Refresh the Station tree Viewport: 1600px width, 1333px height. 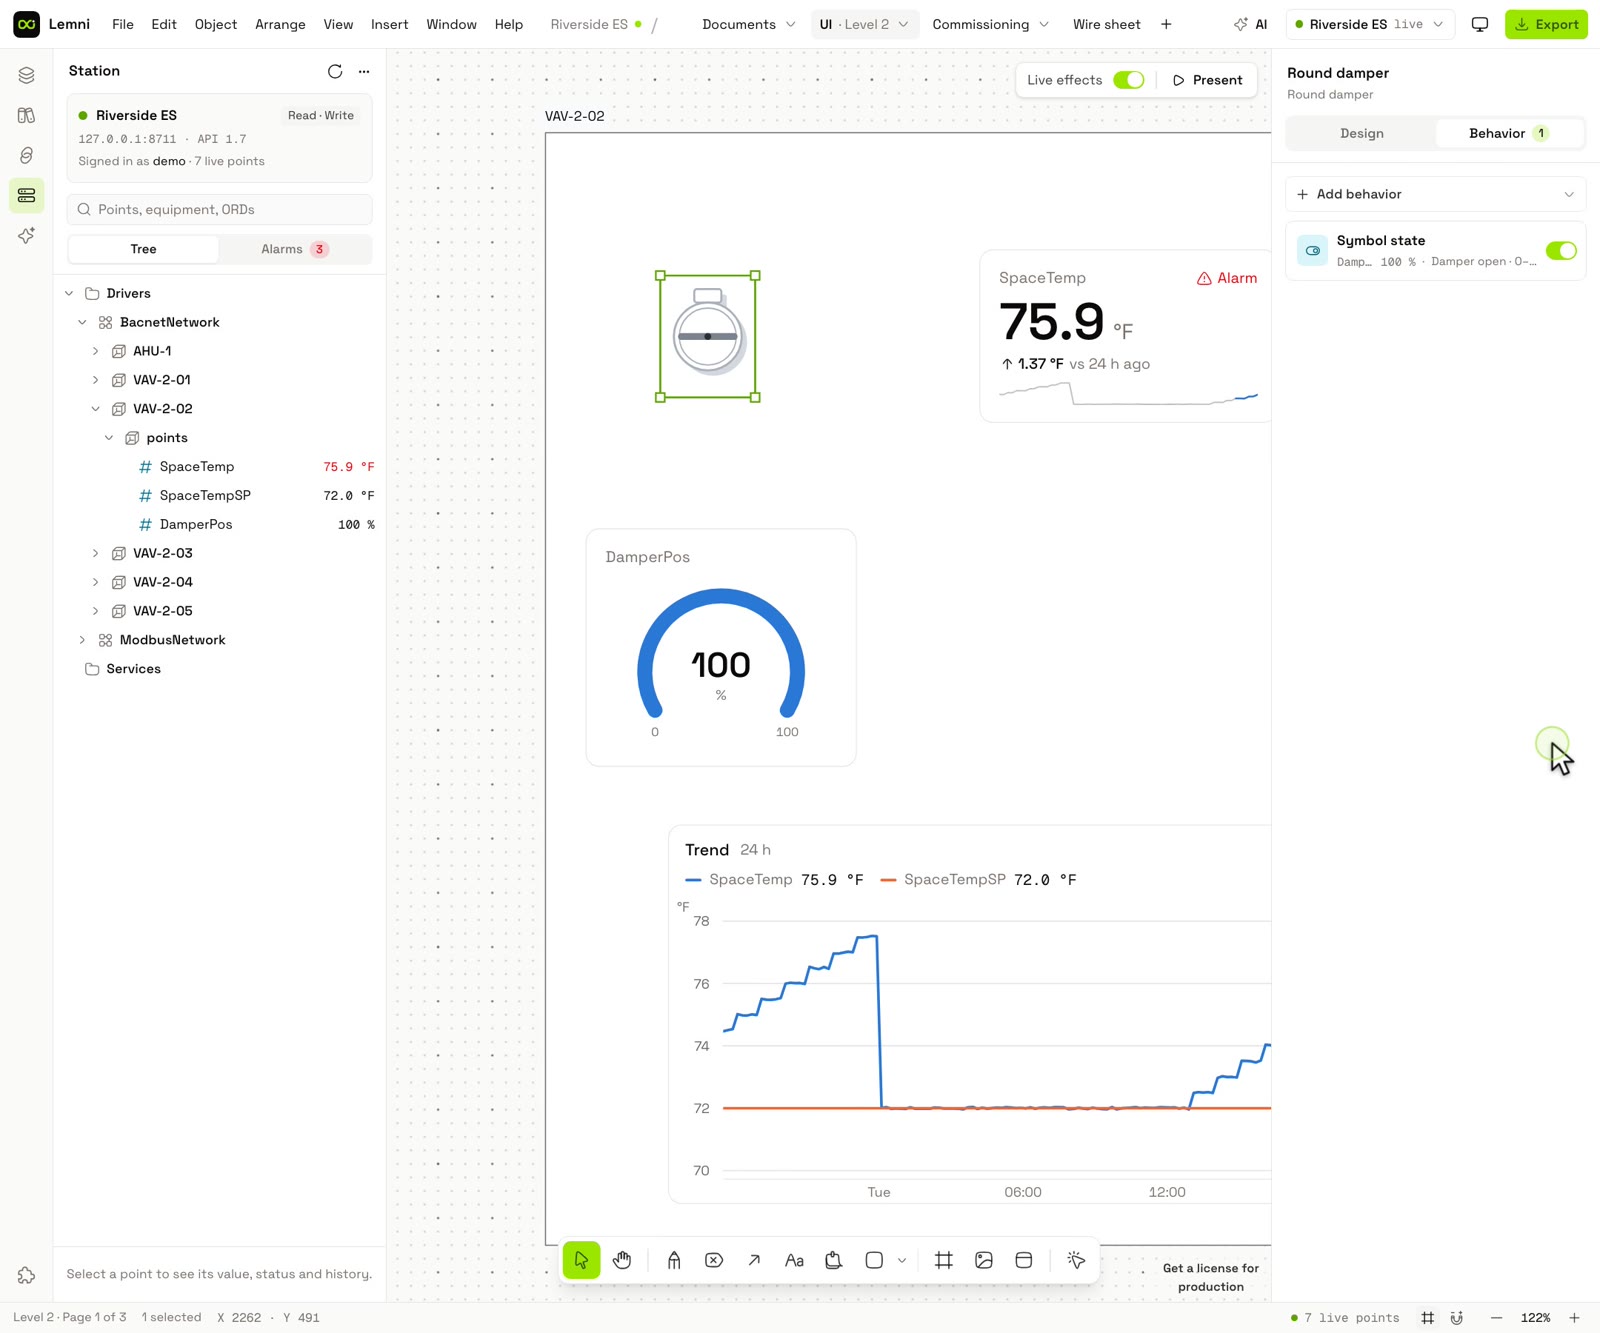(x=335, y=71)
